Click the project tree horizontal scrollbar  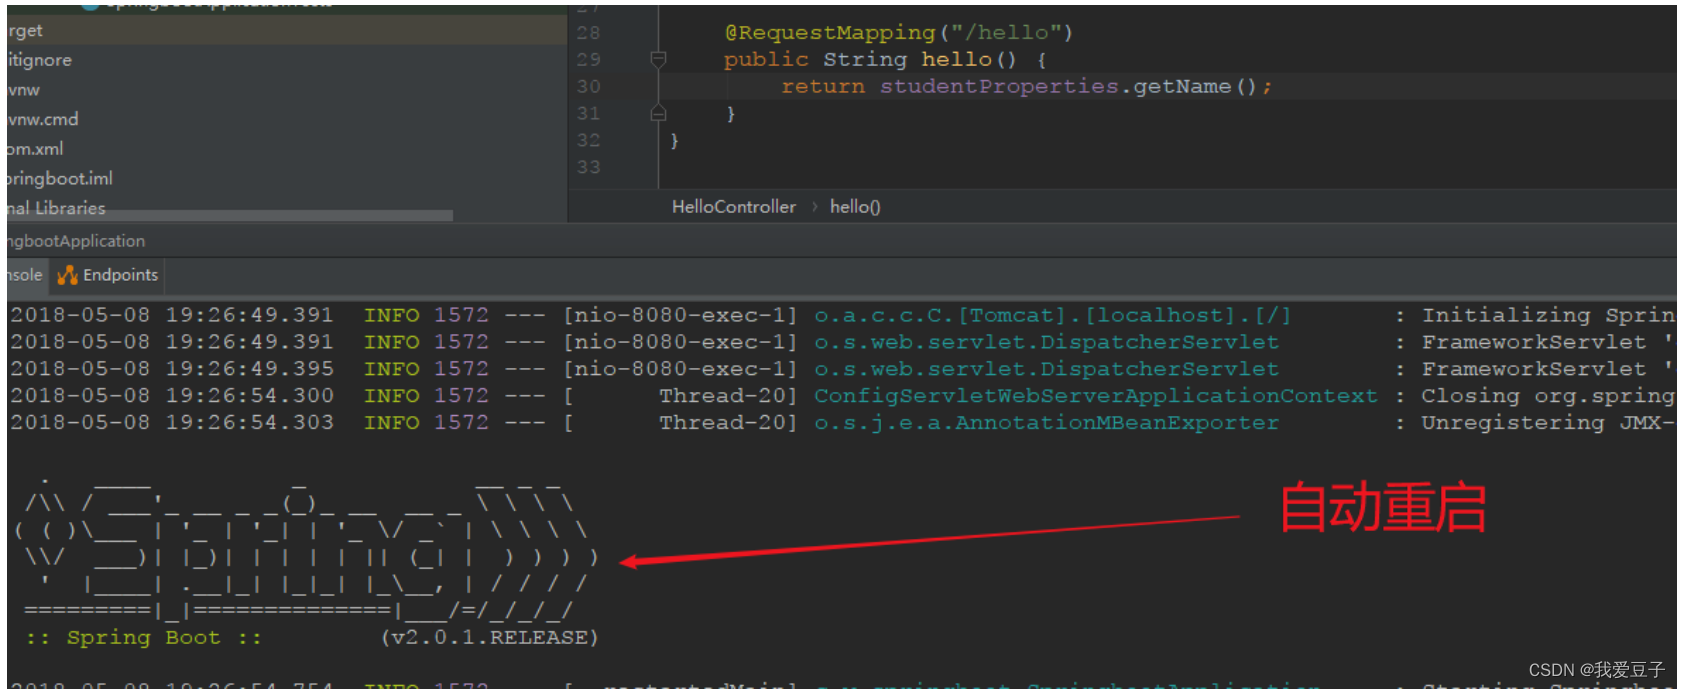pos(230,215)
